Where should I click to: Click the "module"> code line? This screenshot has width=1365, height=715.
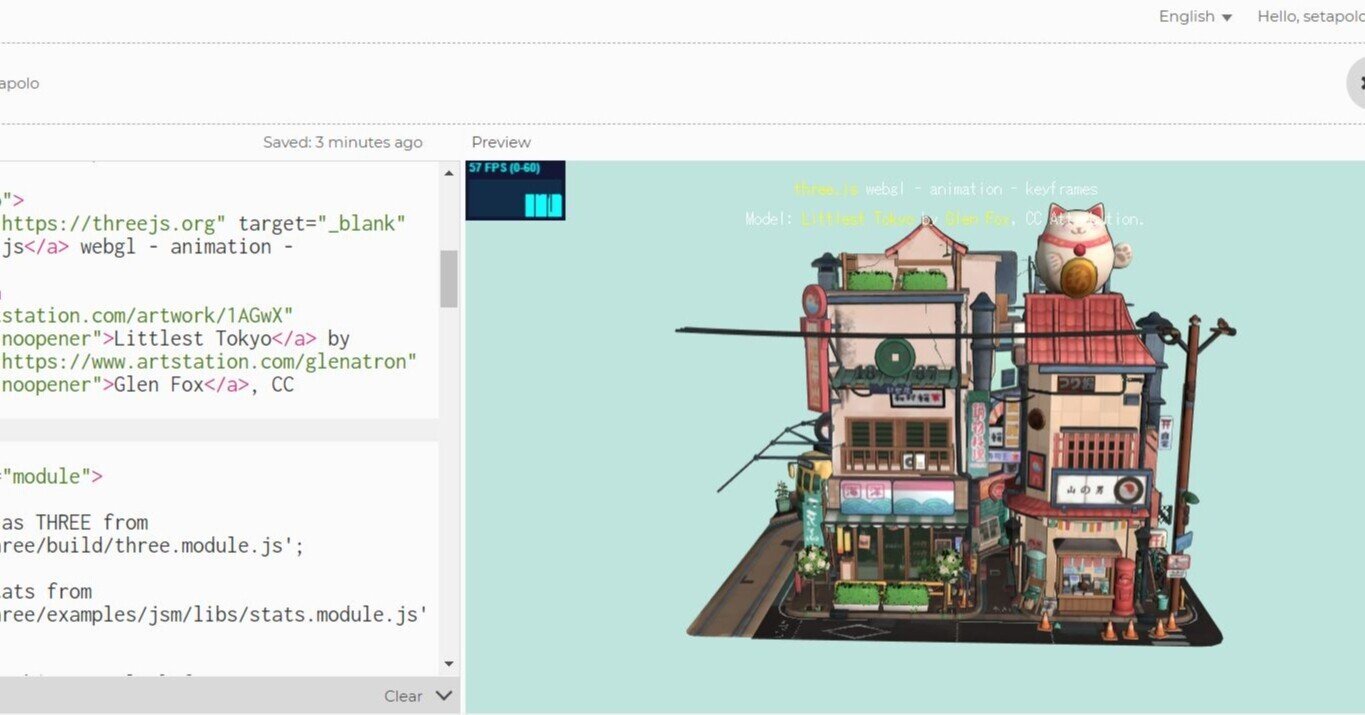pos(51,477)
